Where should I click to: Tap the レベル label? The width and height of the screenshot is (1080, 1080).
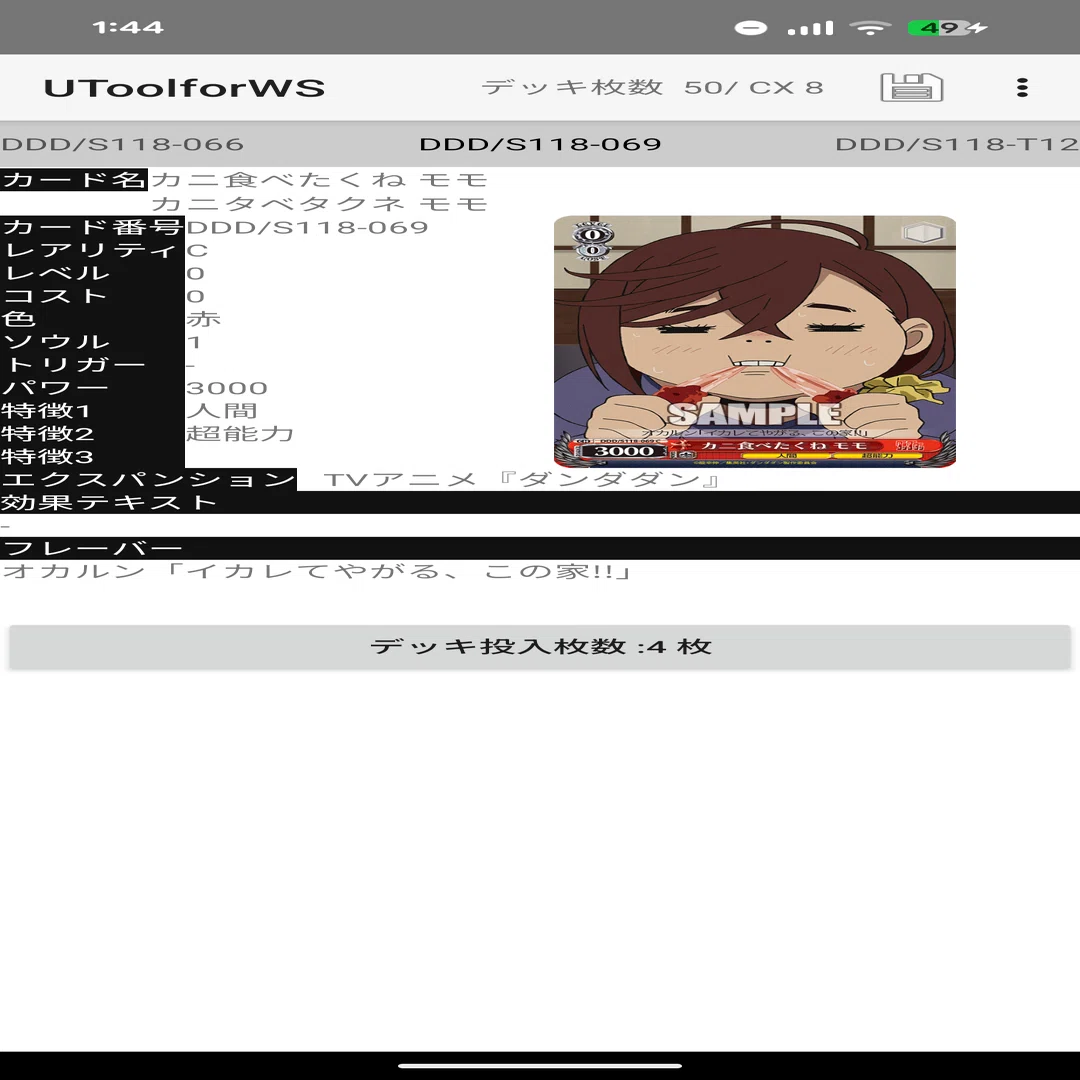click(x=92, y=273)
